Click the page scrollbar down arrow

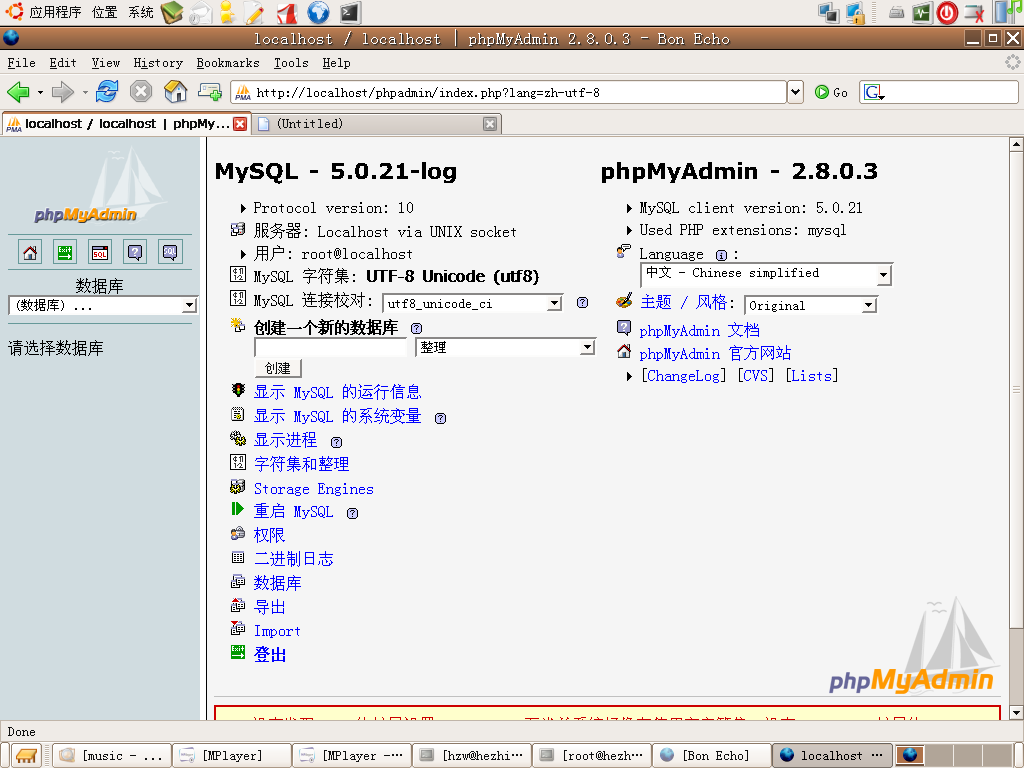(1016, 712)
